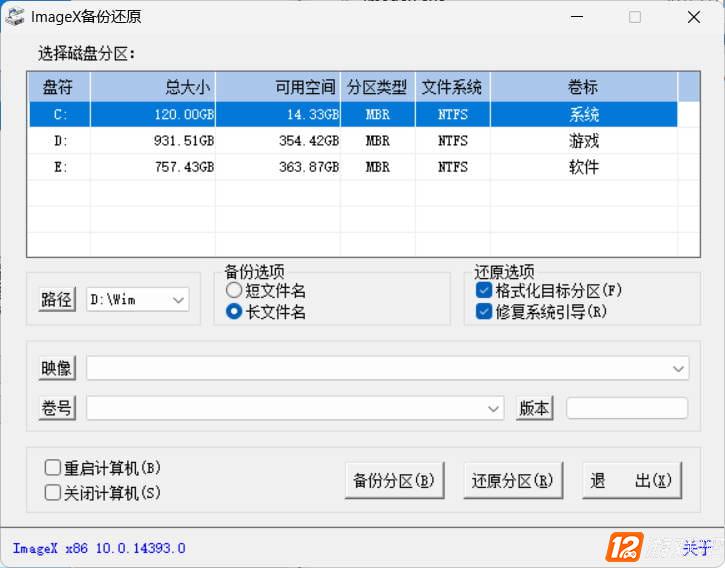725x568 pixels.
Task: Click the 系统 volume label cell
Action: tap(584, 114)
